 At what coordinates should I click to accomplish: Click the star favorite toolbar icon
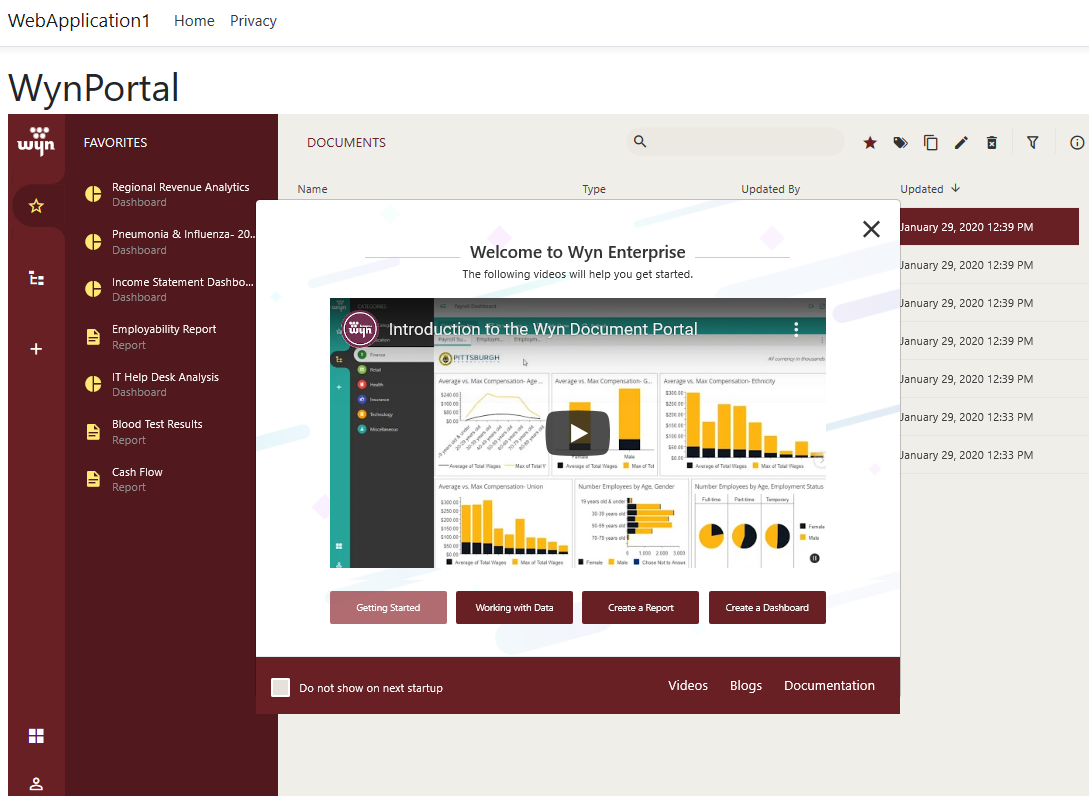click(870, 143)
